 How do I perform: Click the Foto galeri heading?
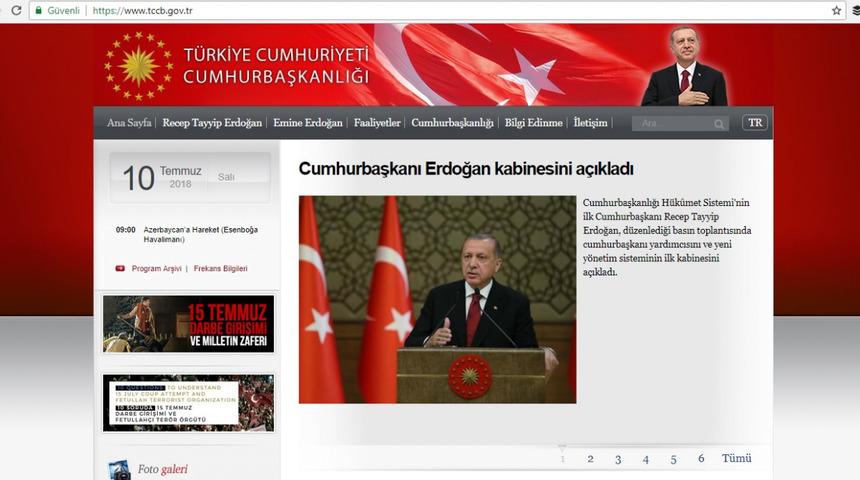162,470
